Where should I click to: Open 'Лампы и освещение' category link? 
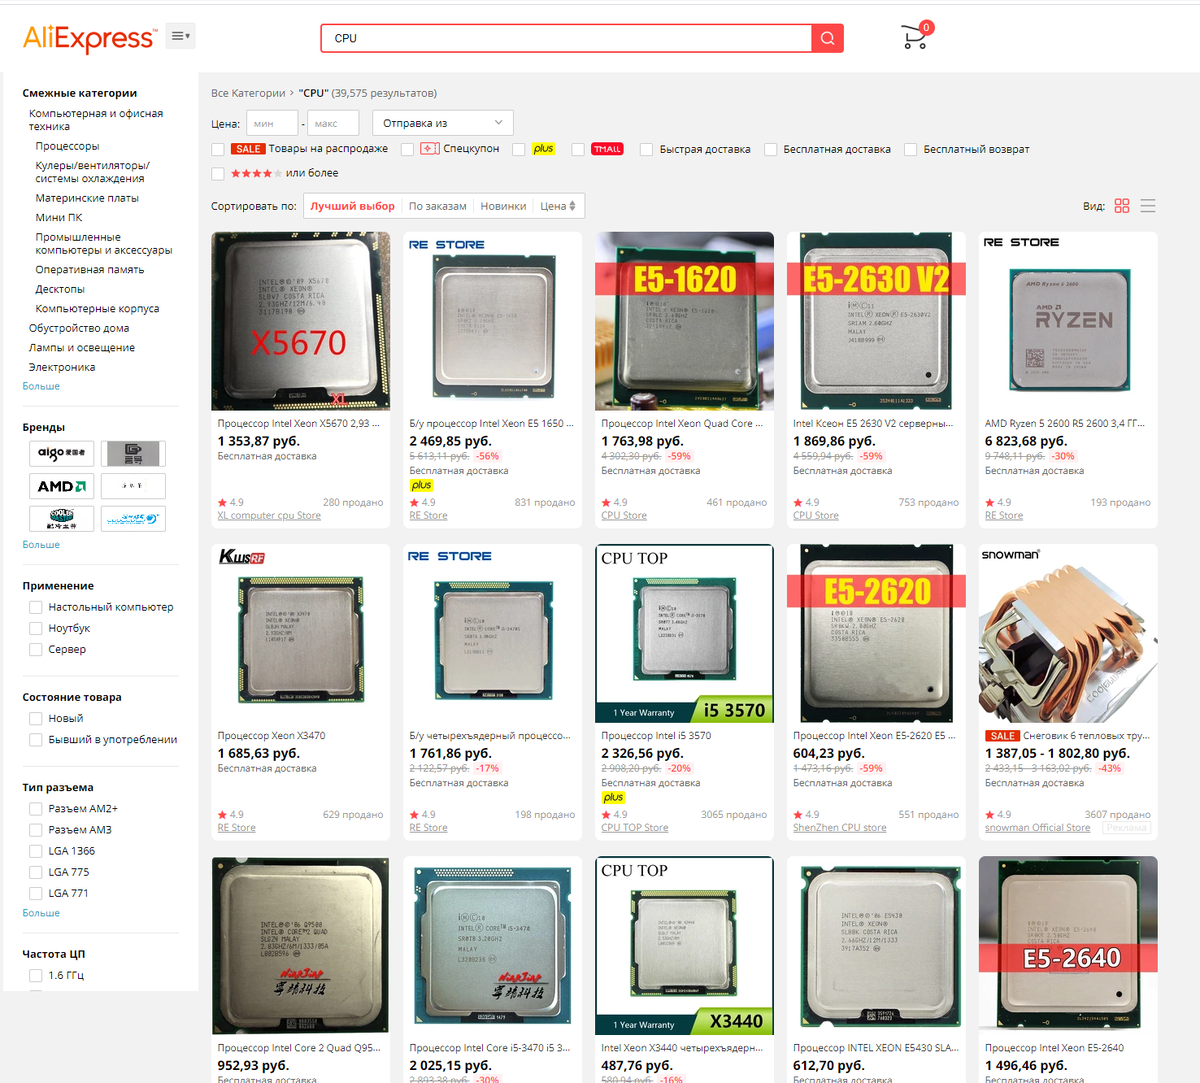(x=82, y=347)
